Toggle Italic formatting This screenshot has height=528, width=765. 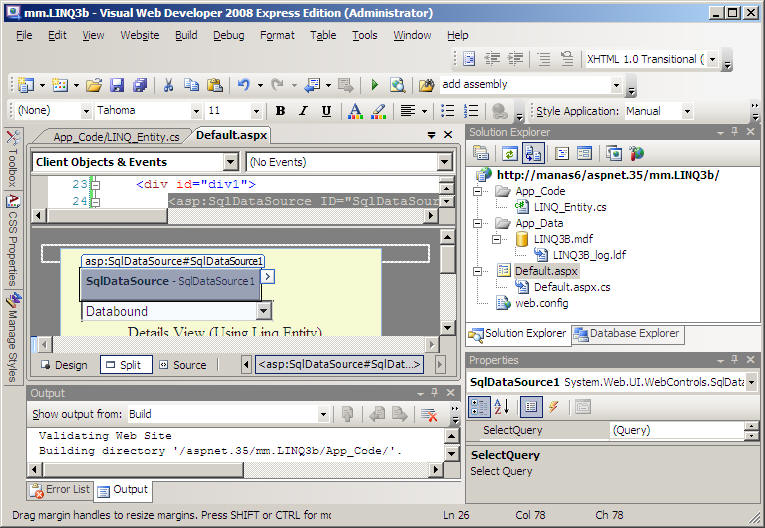304,111
